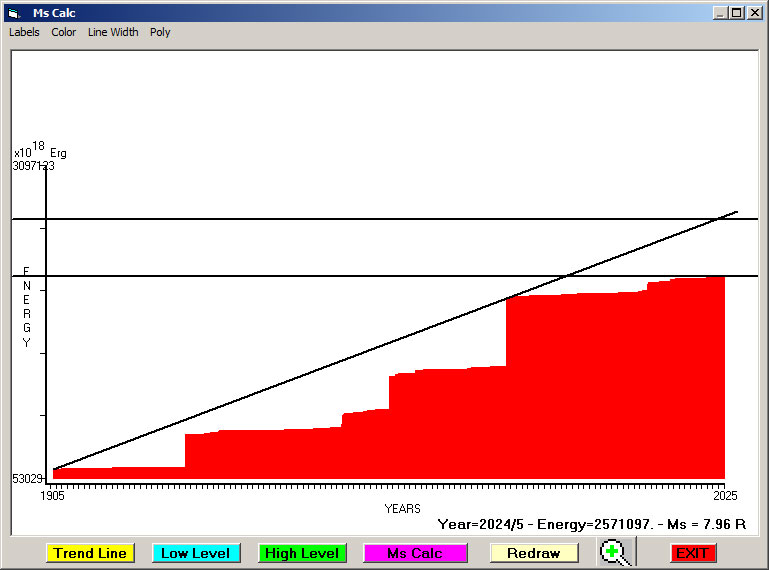769x570 pixels.
Task: Click the Year/Energy/Ms status readout text
Action: tap(591, 524)
